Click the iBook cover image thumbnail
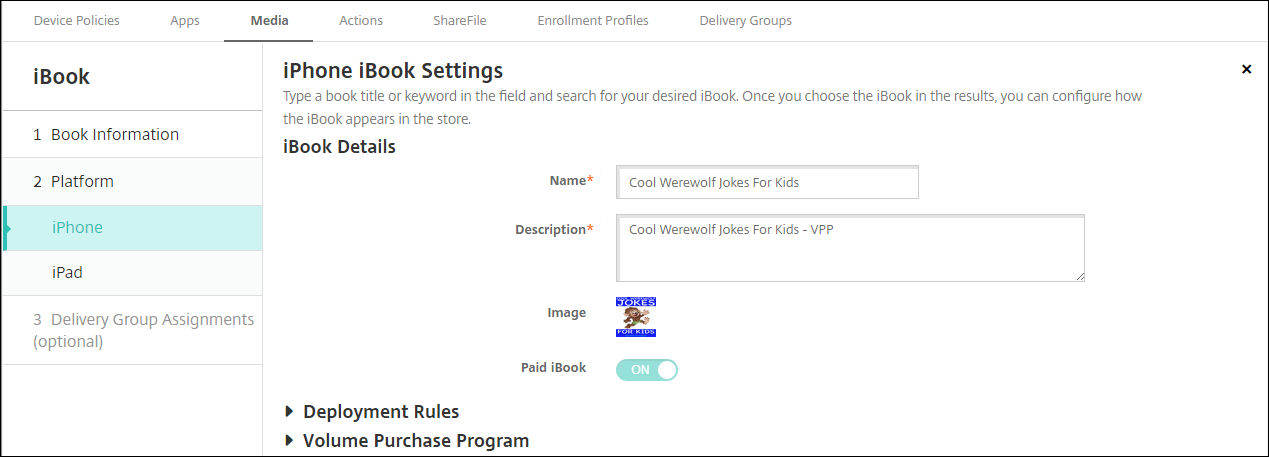 click(636, 316)
